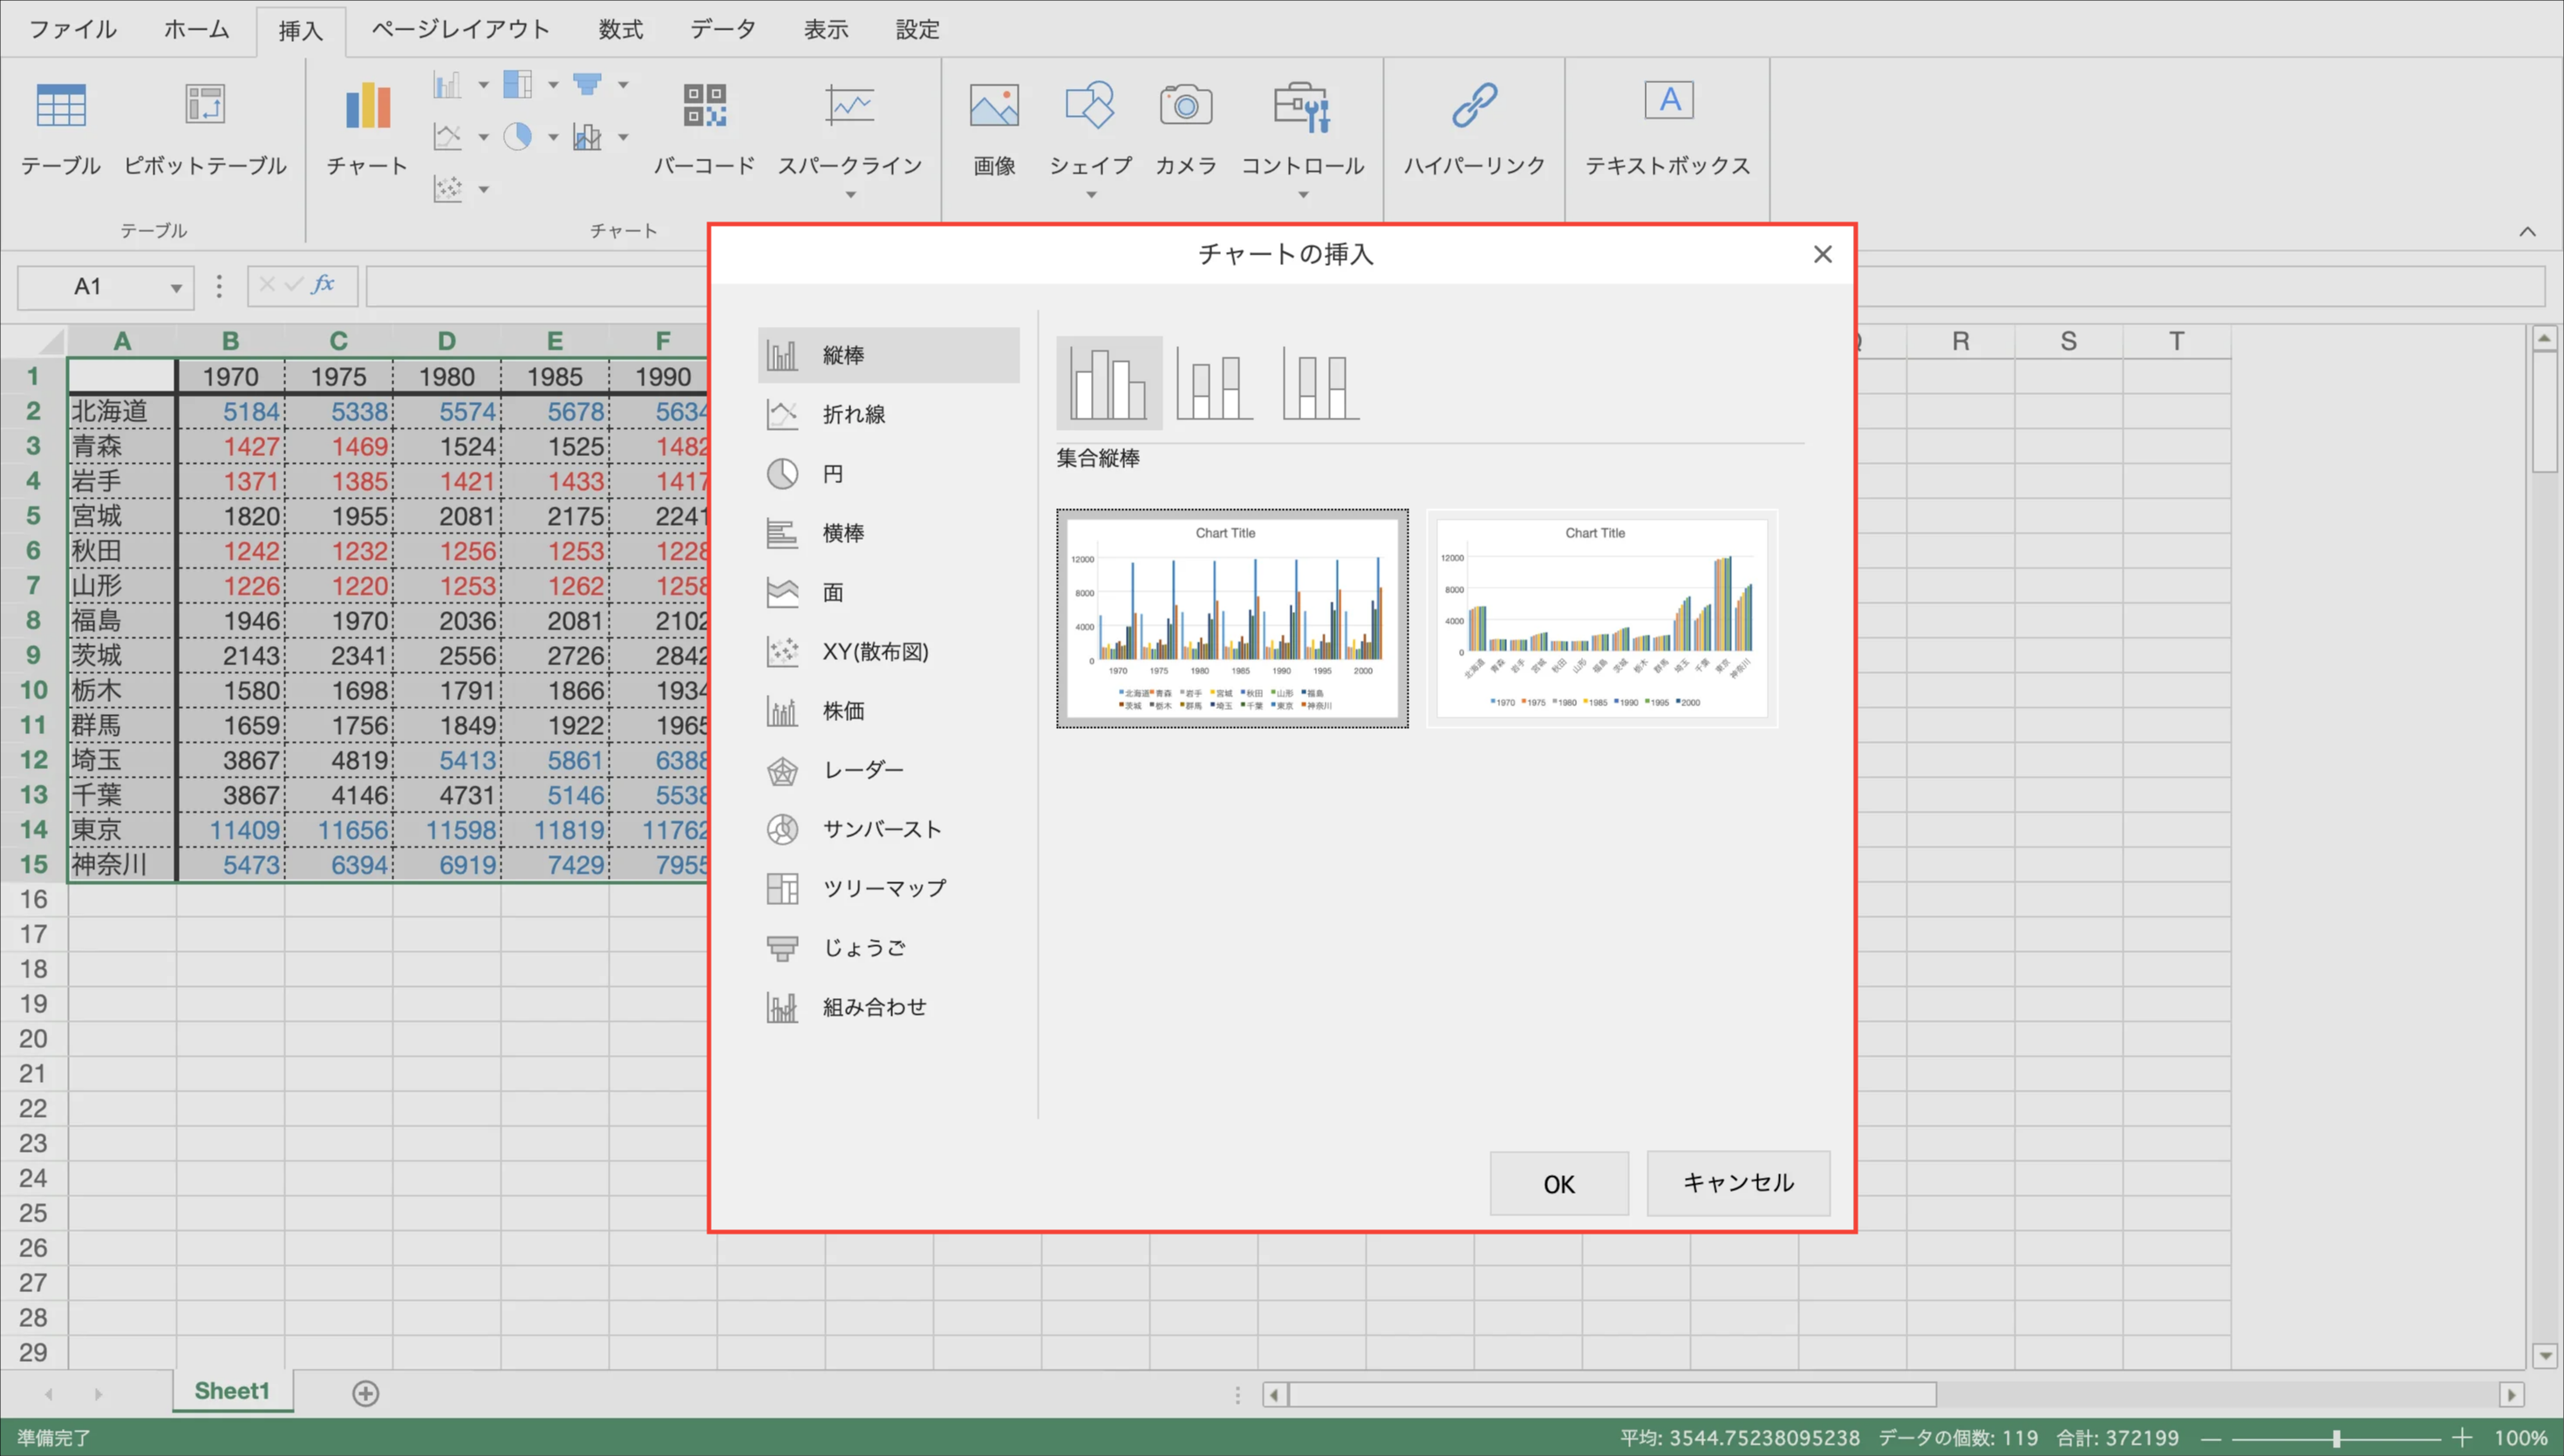
Task: Select the サンバースト sunburst chart type
Action: tap(880, 829)
